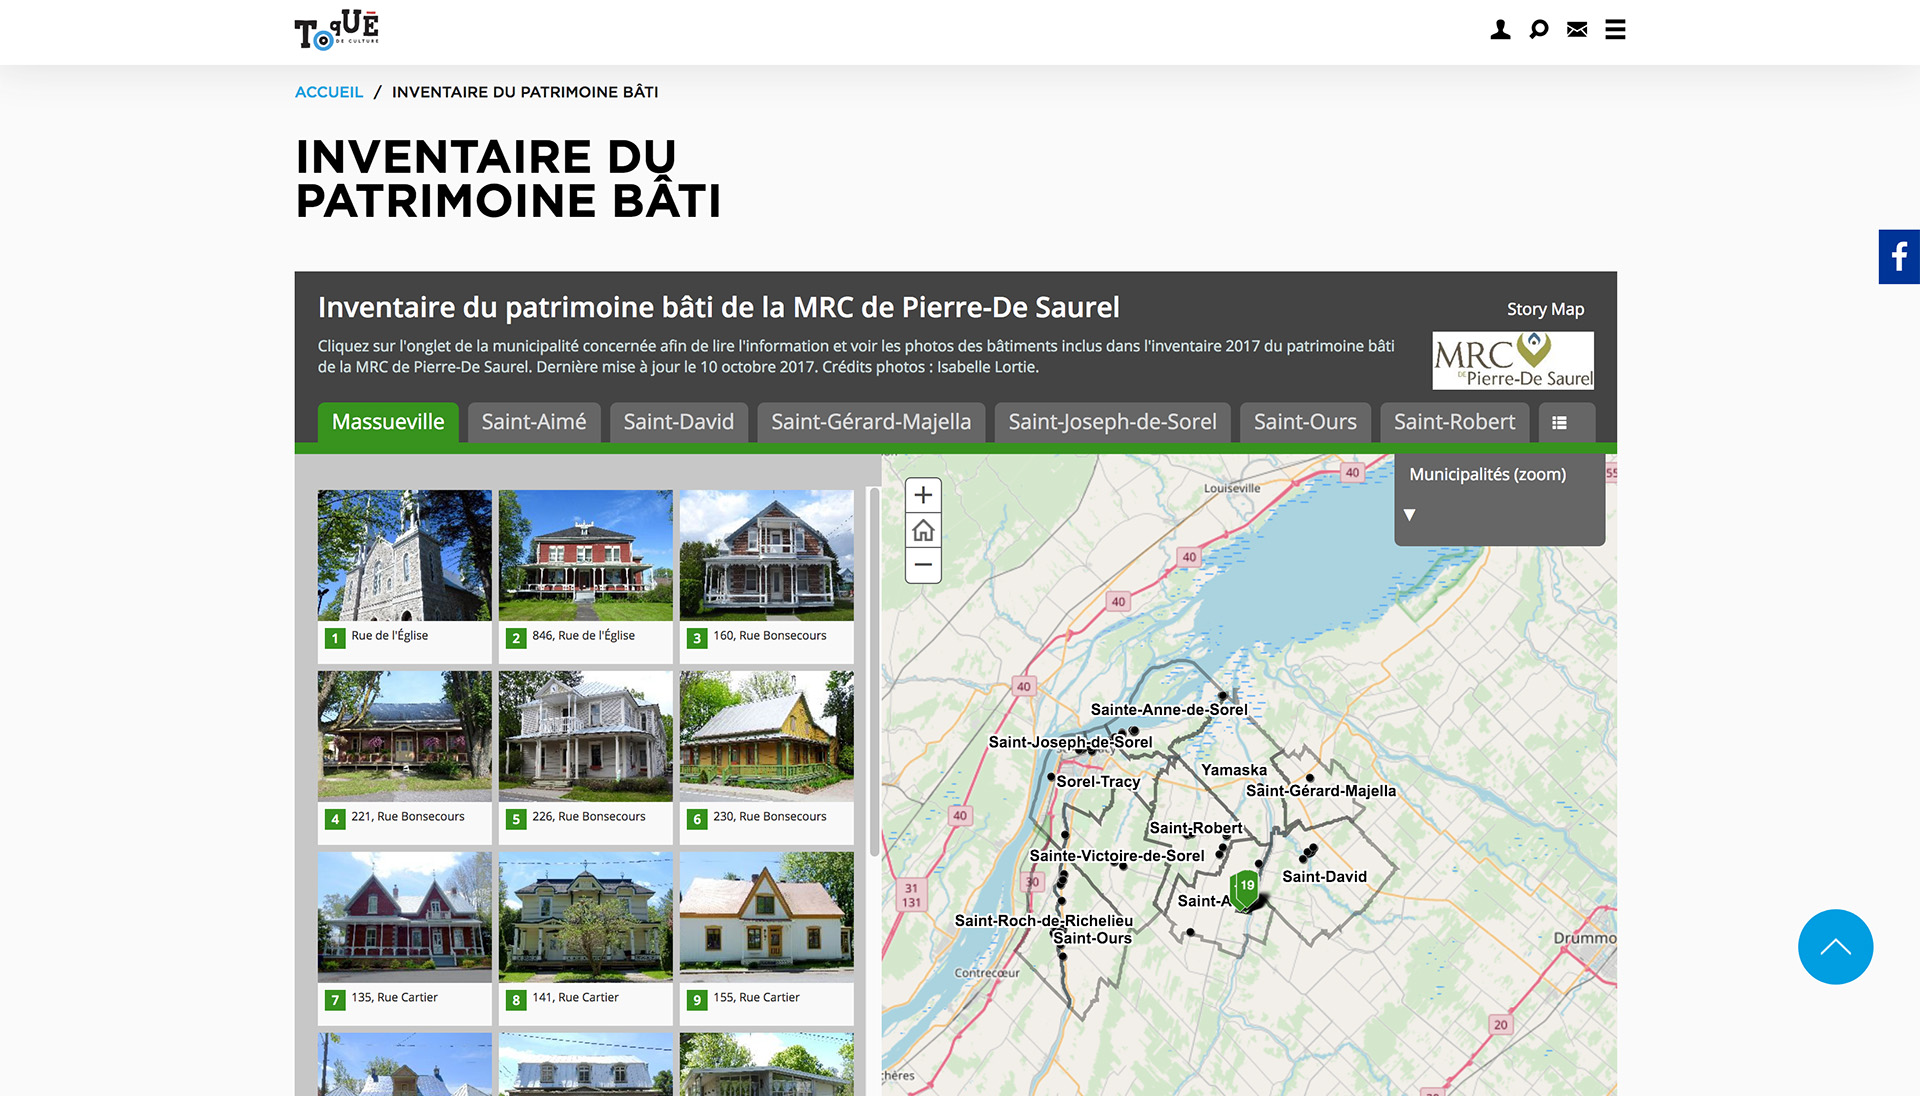Open the hamburger menu icon
The width and height of the screenshot is (1920, 1096).
pos(1615,30)
